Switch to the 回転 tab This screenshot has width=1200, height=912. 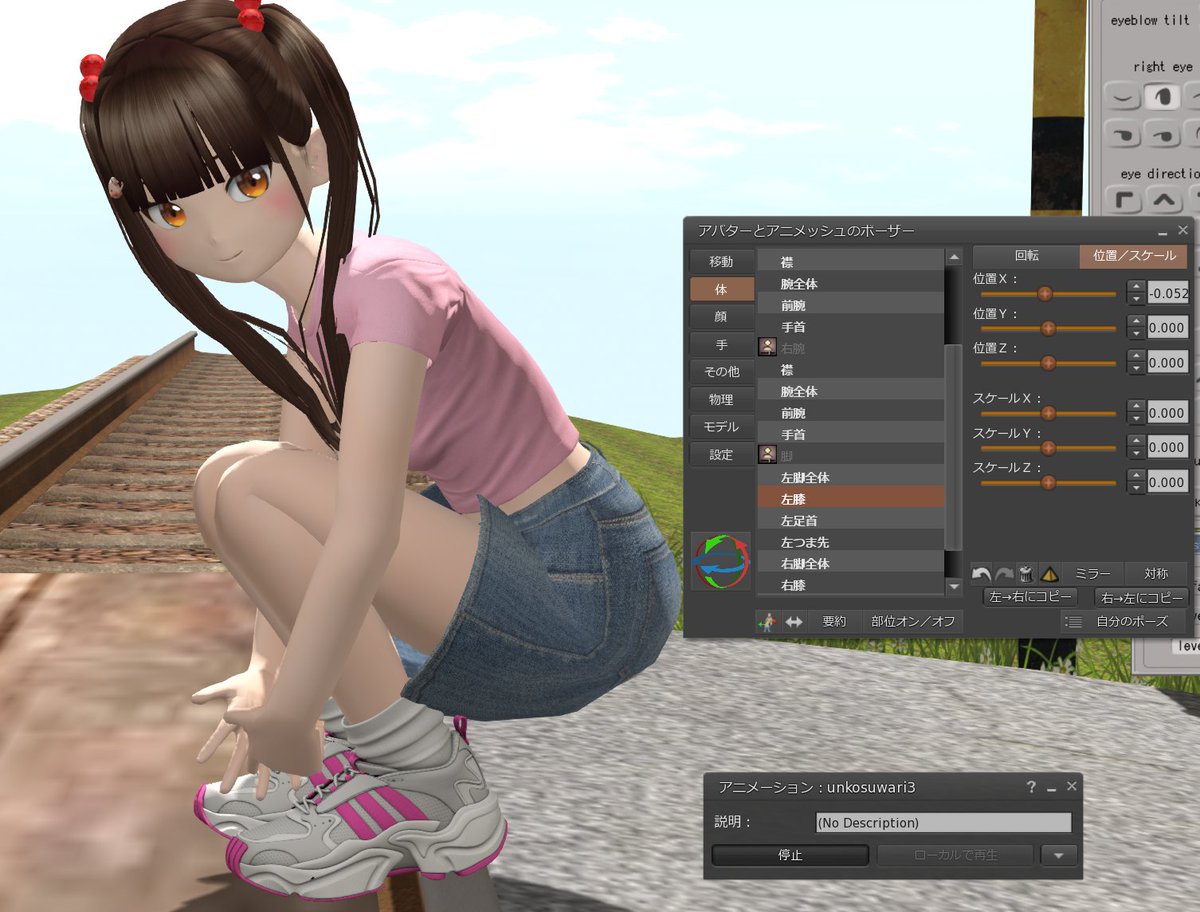coord(1027,256)
